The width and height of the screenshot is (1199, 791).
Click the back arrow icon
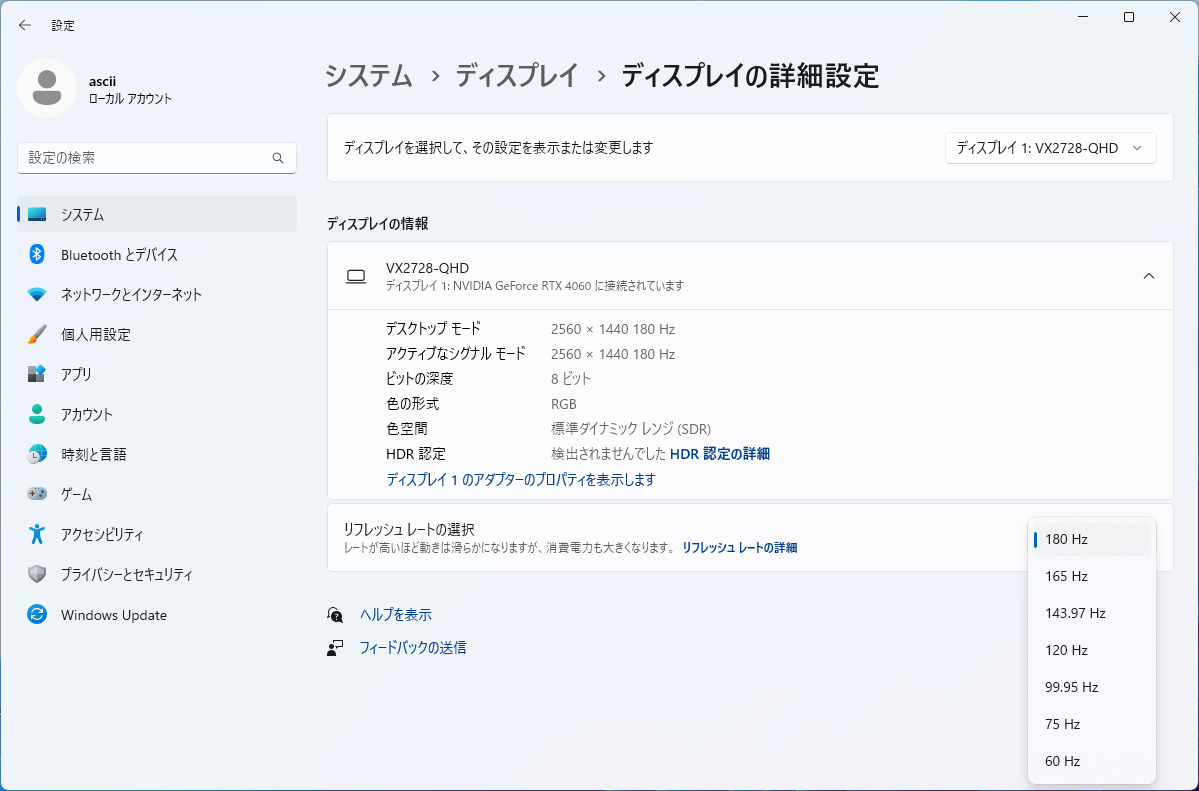(25, 25)
